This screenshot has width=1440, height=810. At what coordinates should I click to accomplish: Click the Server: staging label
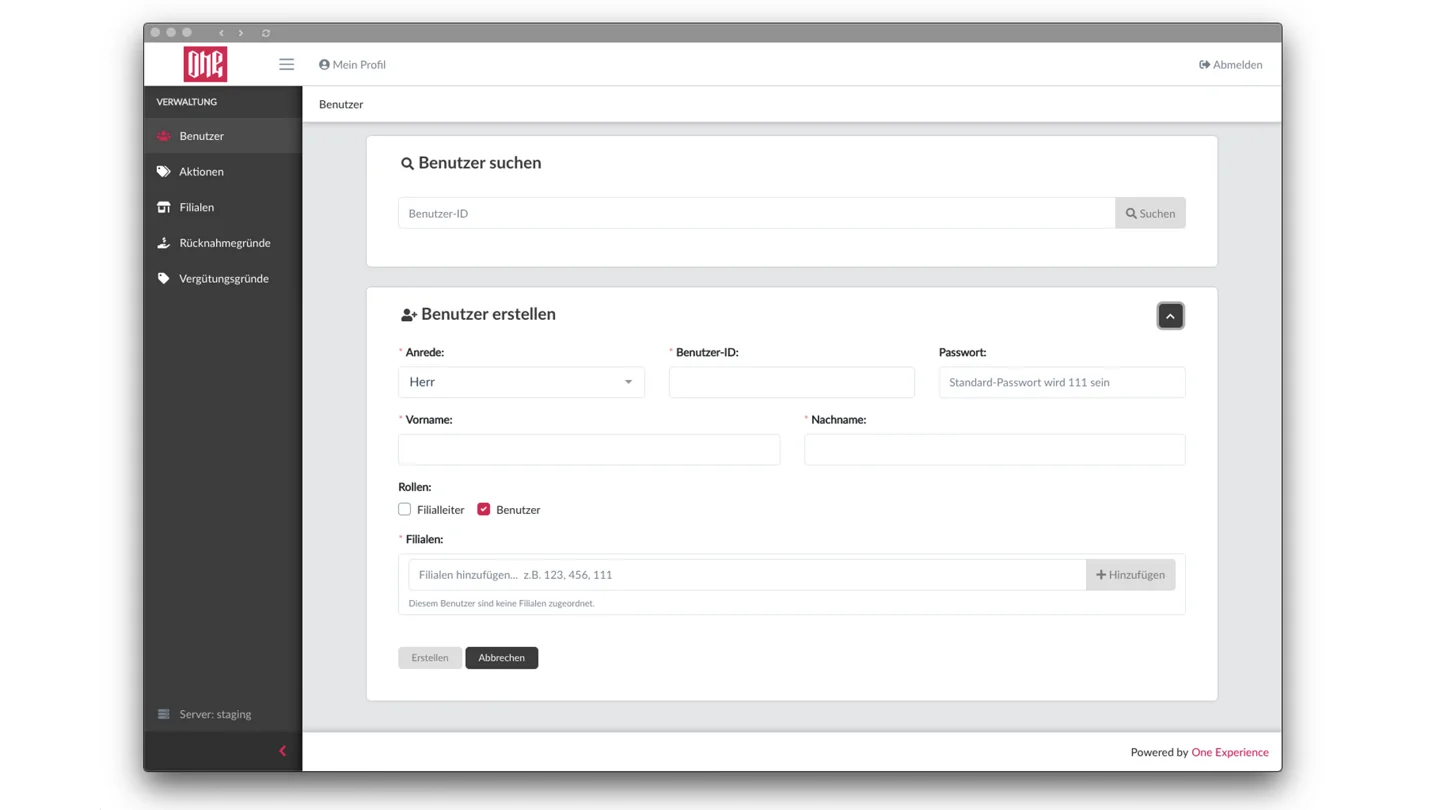[x=215, y=714]
